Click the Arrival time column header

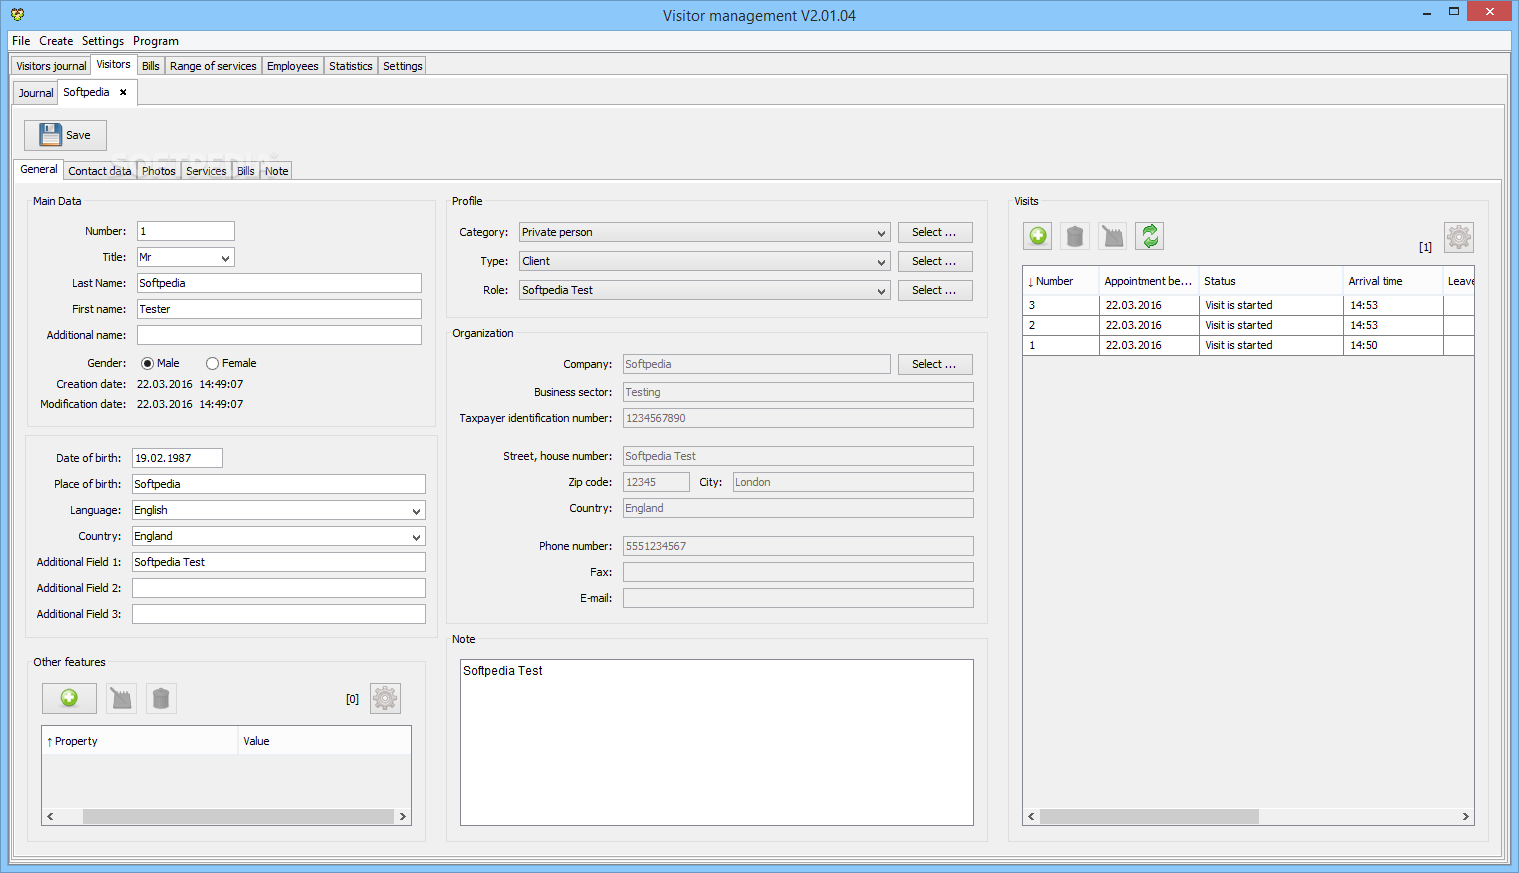tap(1392, 281)
